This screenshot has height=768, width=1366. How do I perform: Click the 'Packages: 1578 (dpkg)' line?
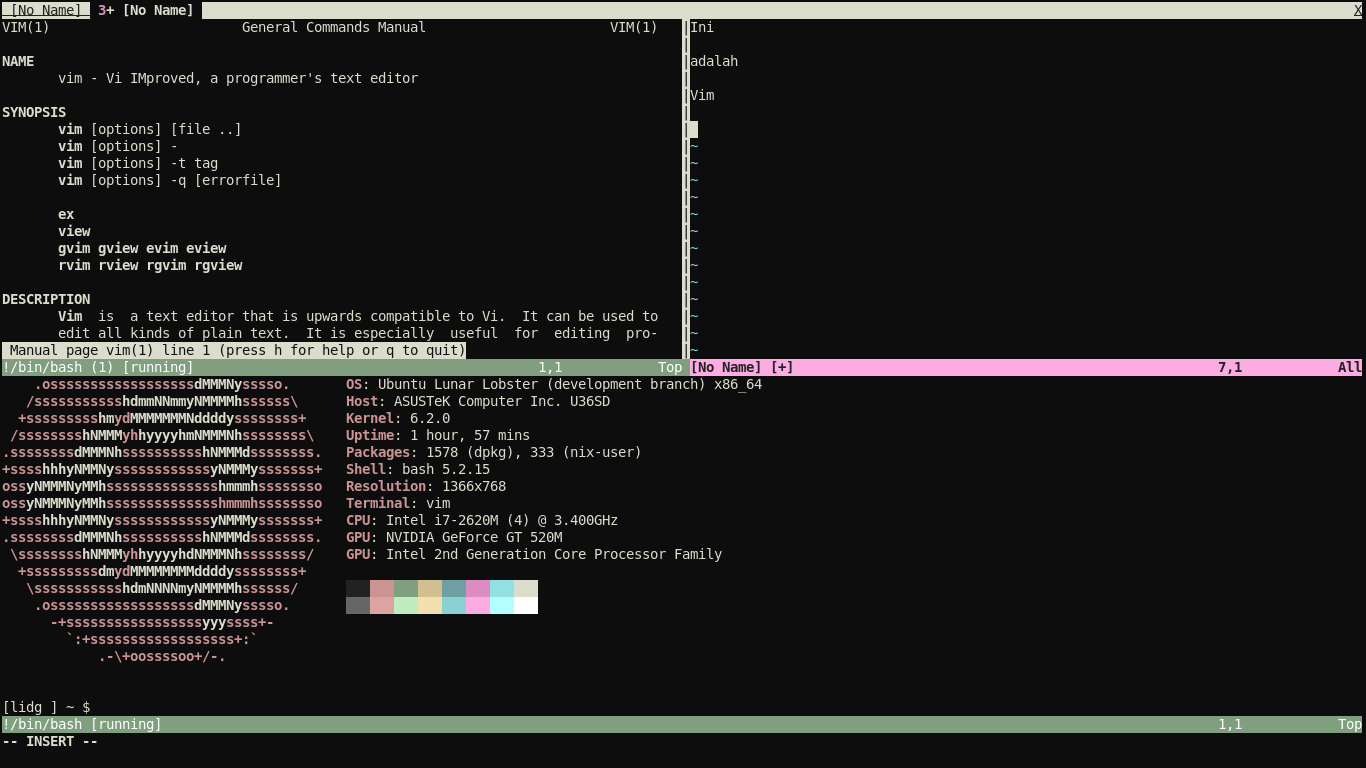[x=494, y=452]
